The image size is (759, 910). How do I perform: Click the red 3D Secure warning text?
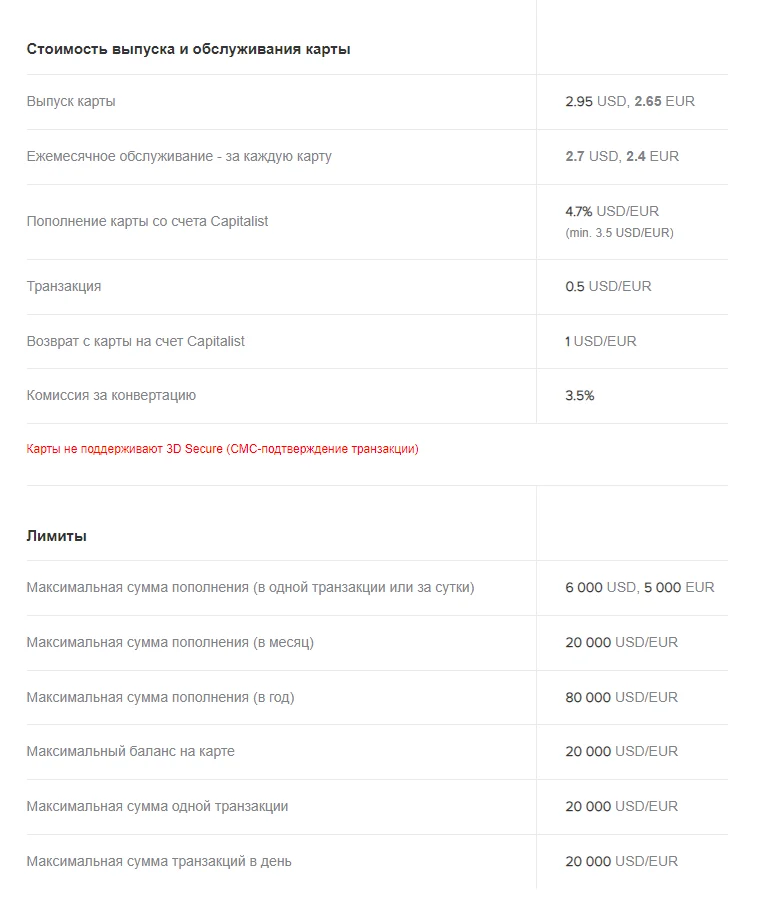222,449
